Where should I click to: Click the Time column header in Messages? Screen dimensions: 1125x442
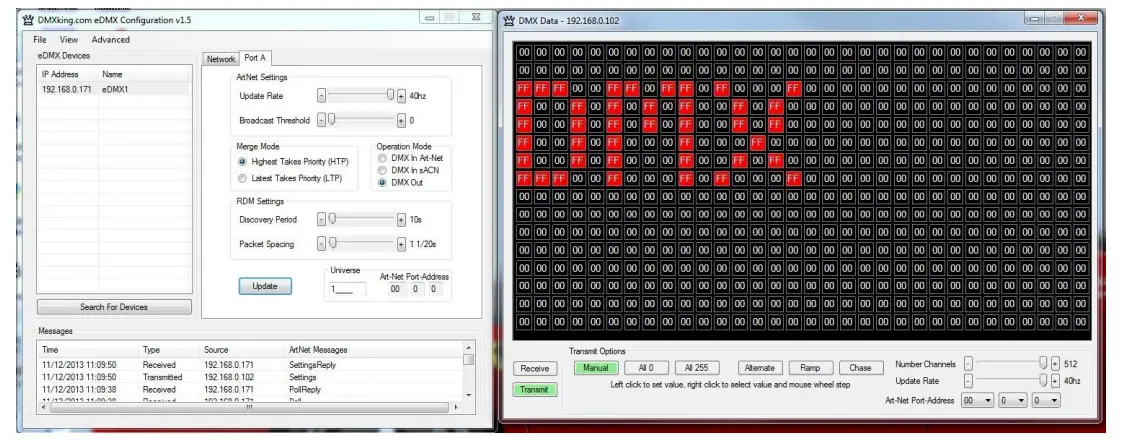pos(89,349)
